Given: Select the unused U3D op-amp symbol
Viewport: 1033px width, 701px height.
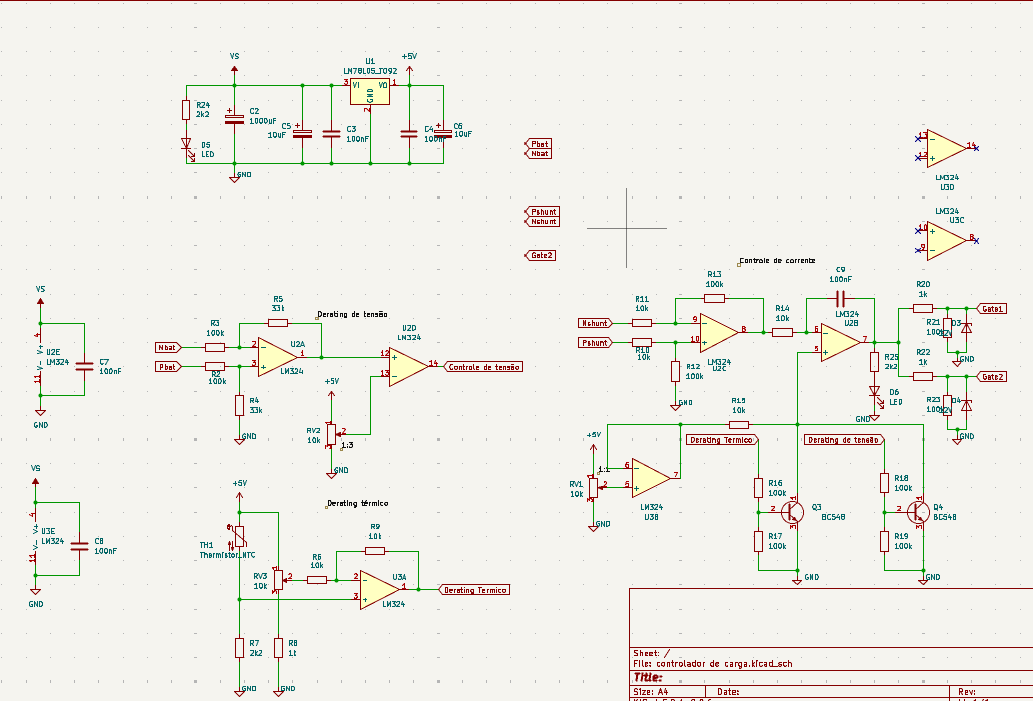Looking at the screenshot, I should tap(946, 148).
